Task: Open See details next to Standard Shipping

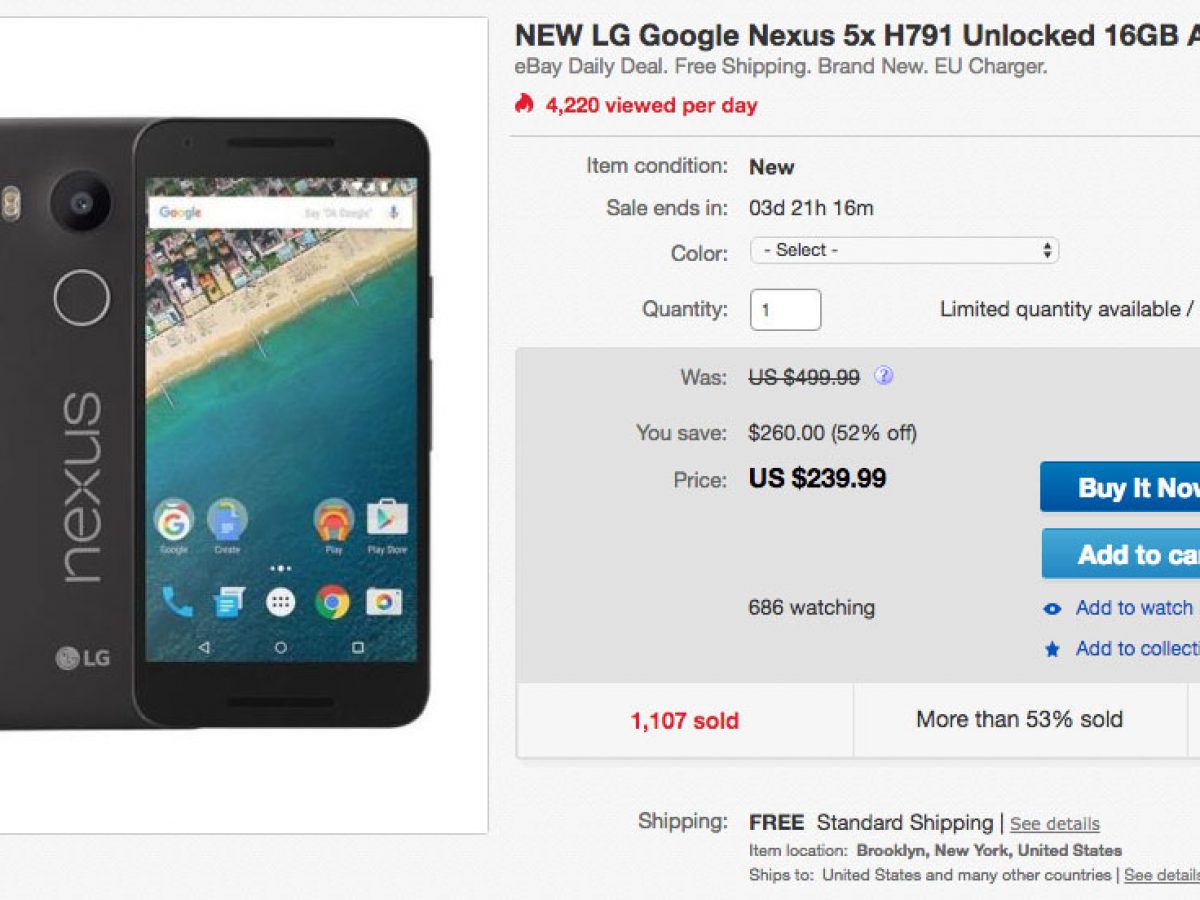Action: tap(1054, 824)
